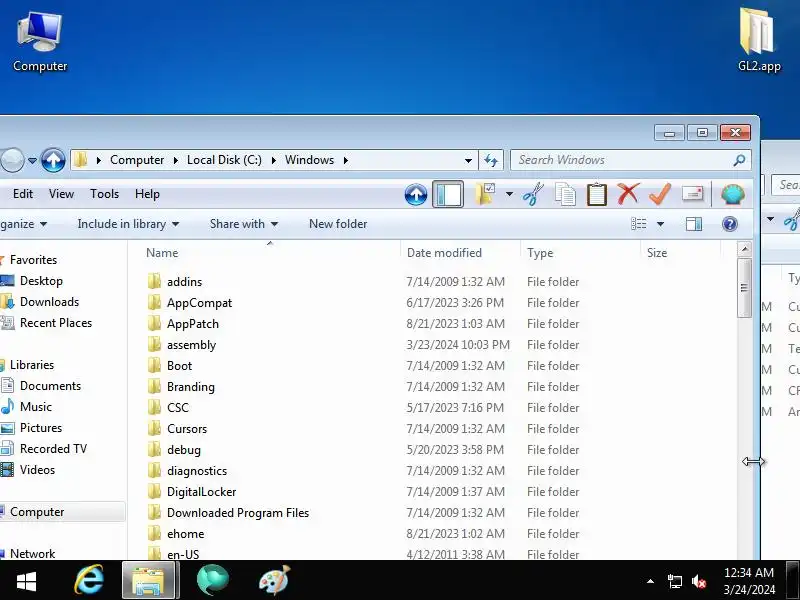The image size is (800, 600).
Task: Click the Cut scissors icon
Action: point(534,194)
